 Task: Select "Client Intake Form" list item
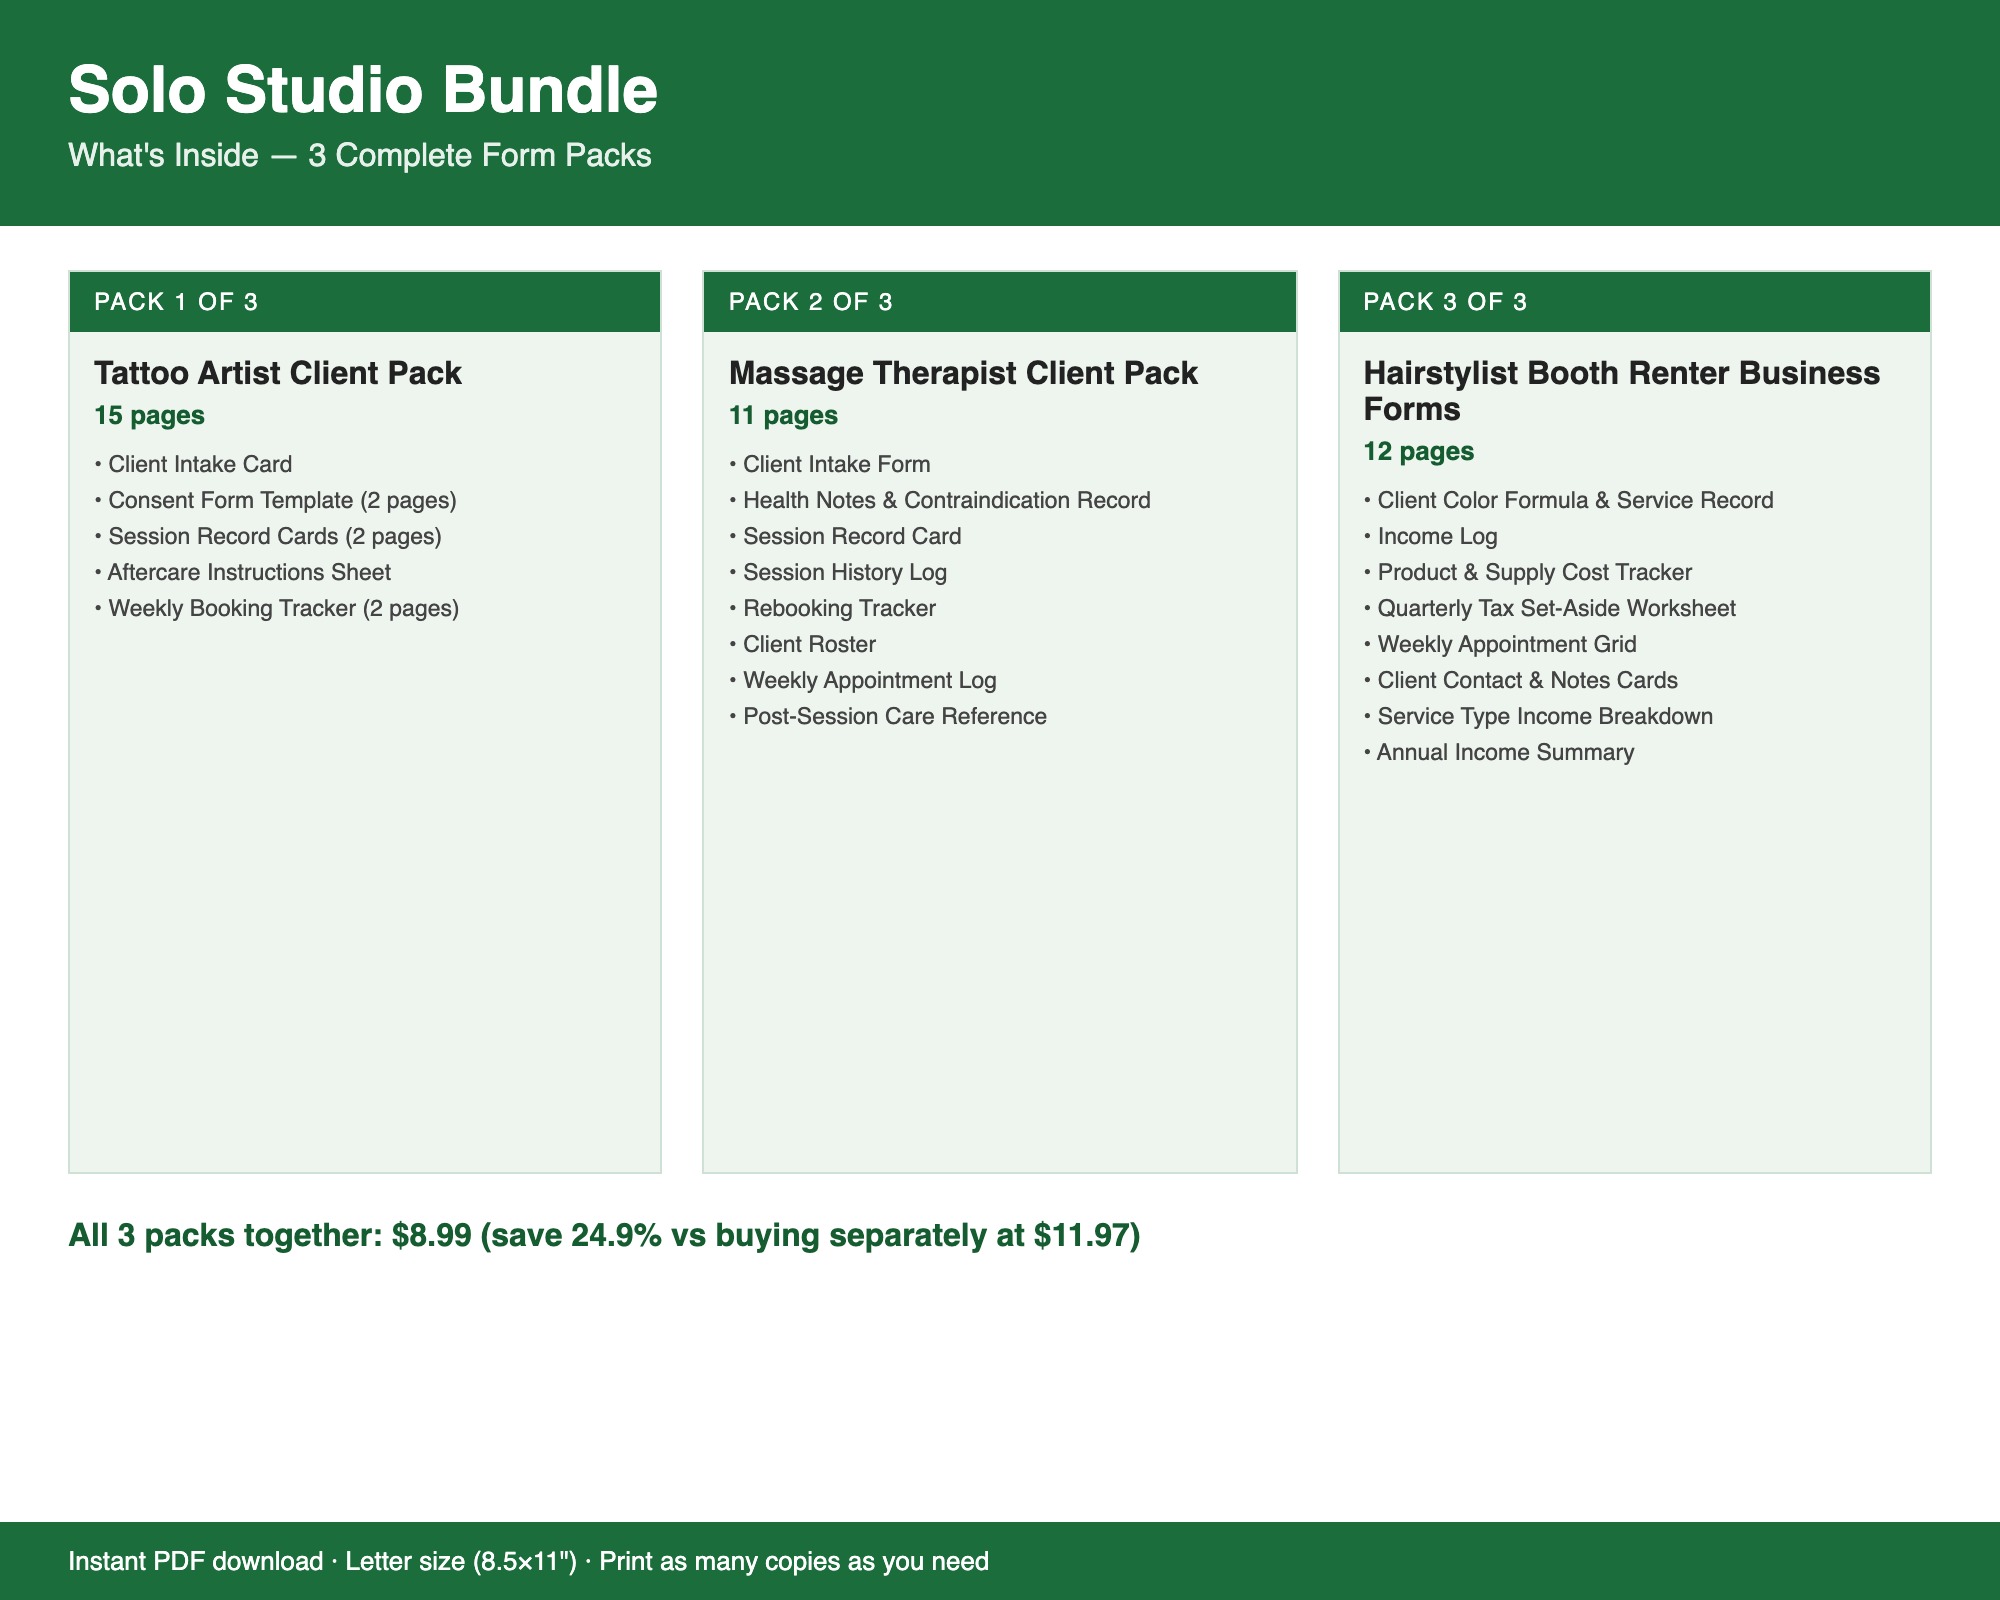tap(830, 464)
